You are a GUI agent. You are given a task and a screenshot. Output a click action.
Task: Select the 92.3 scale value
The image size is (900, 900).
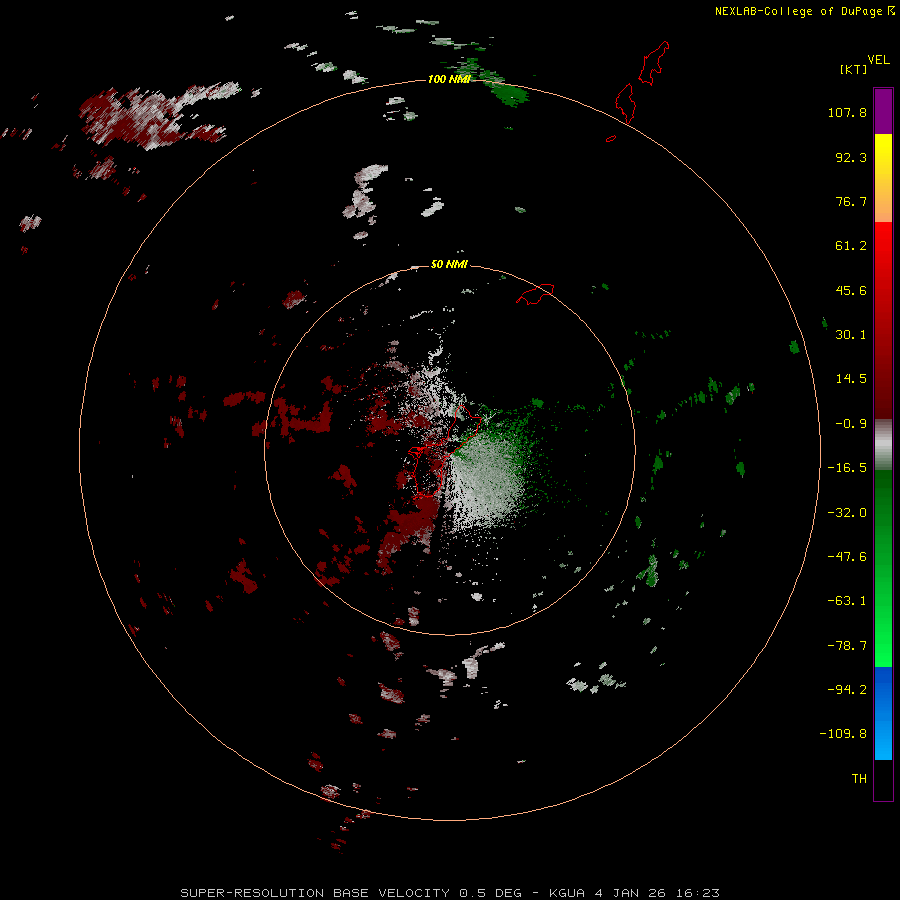[851, 157]
